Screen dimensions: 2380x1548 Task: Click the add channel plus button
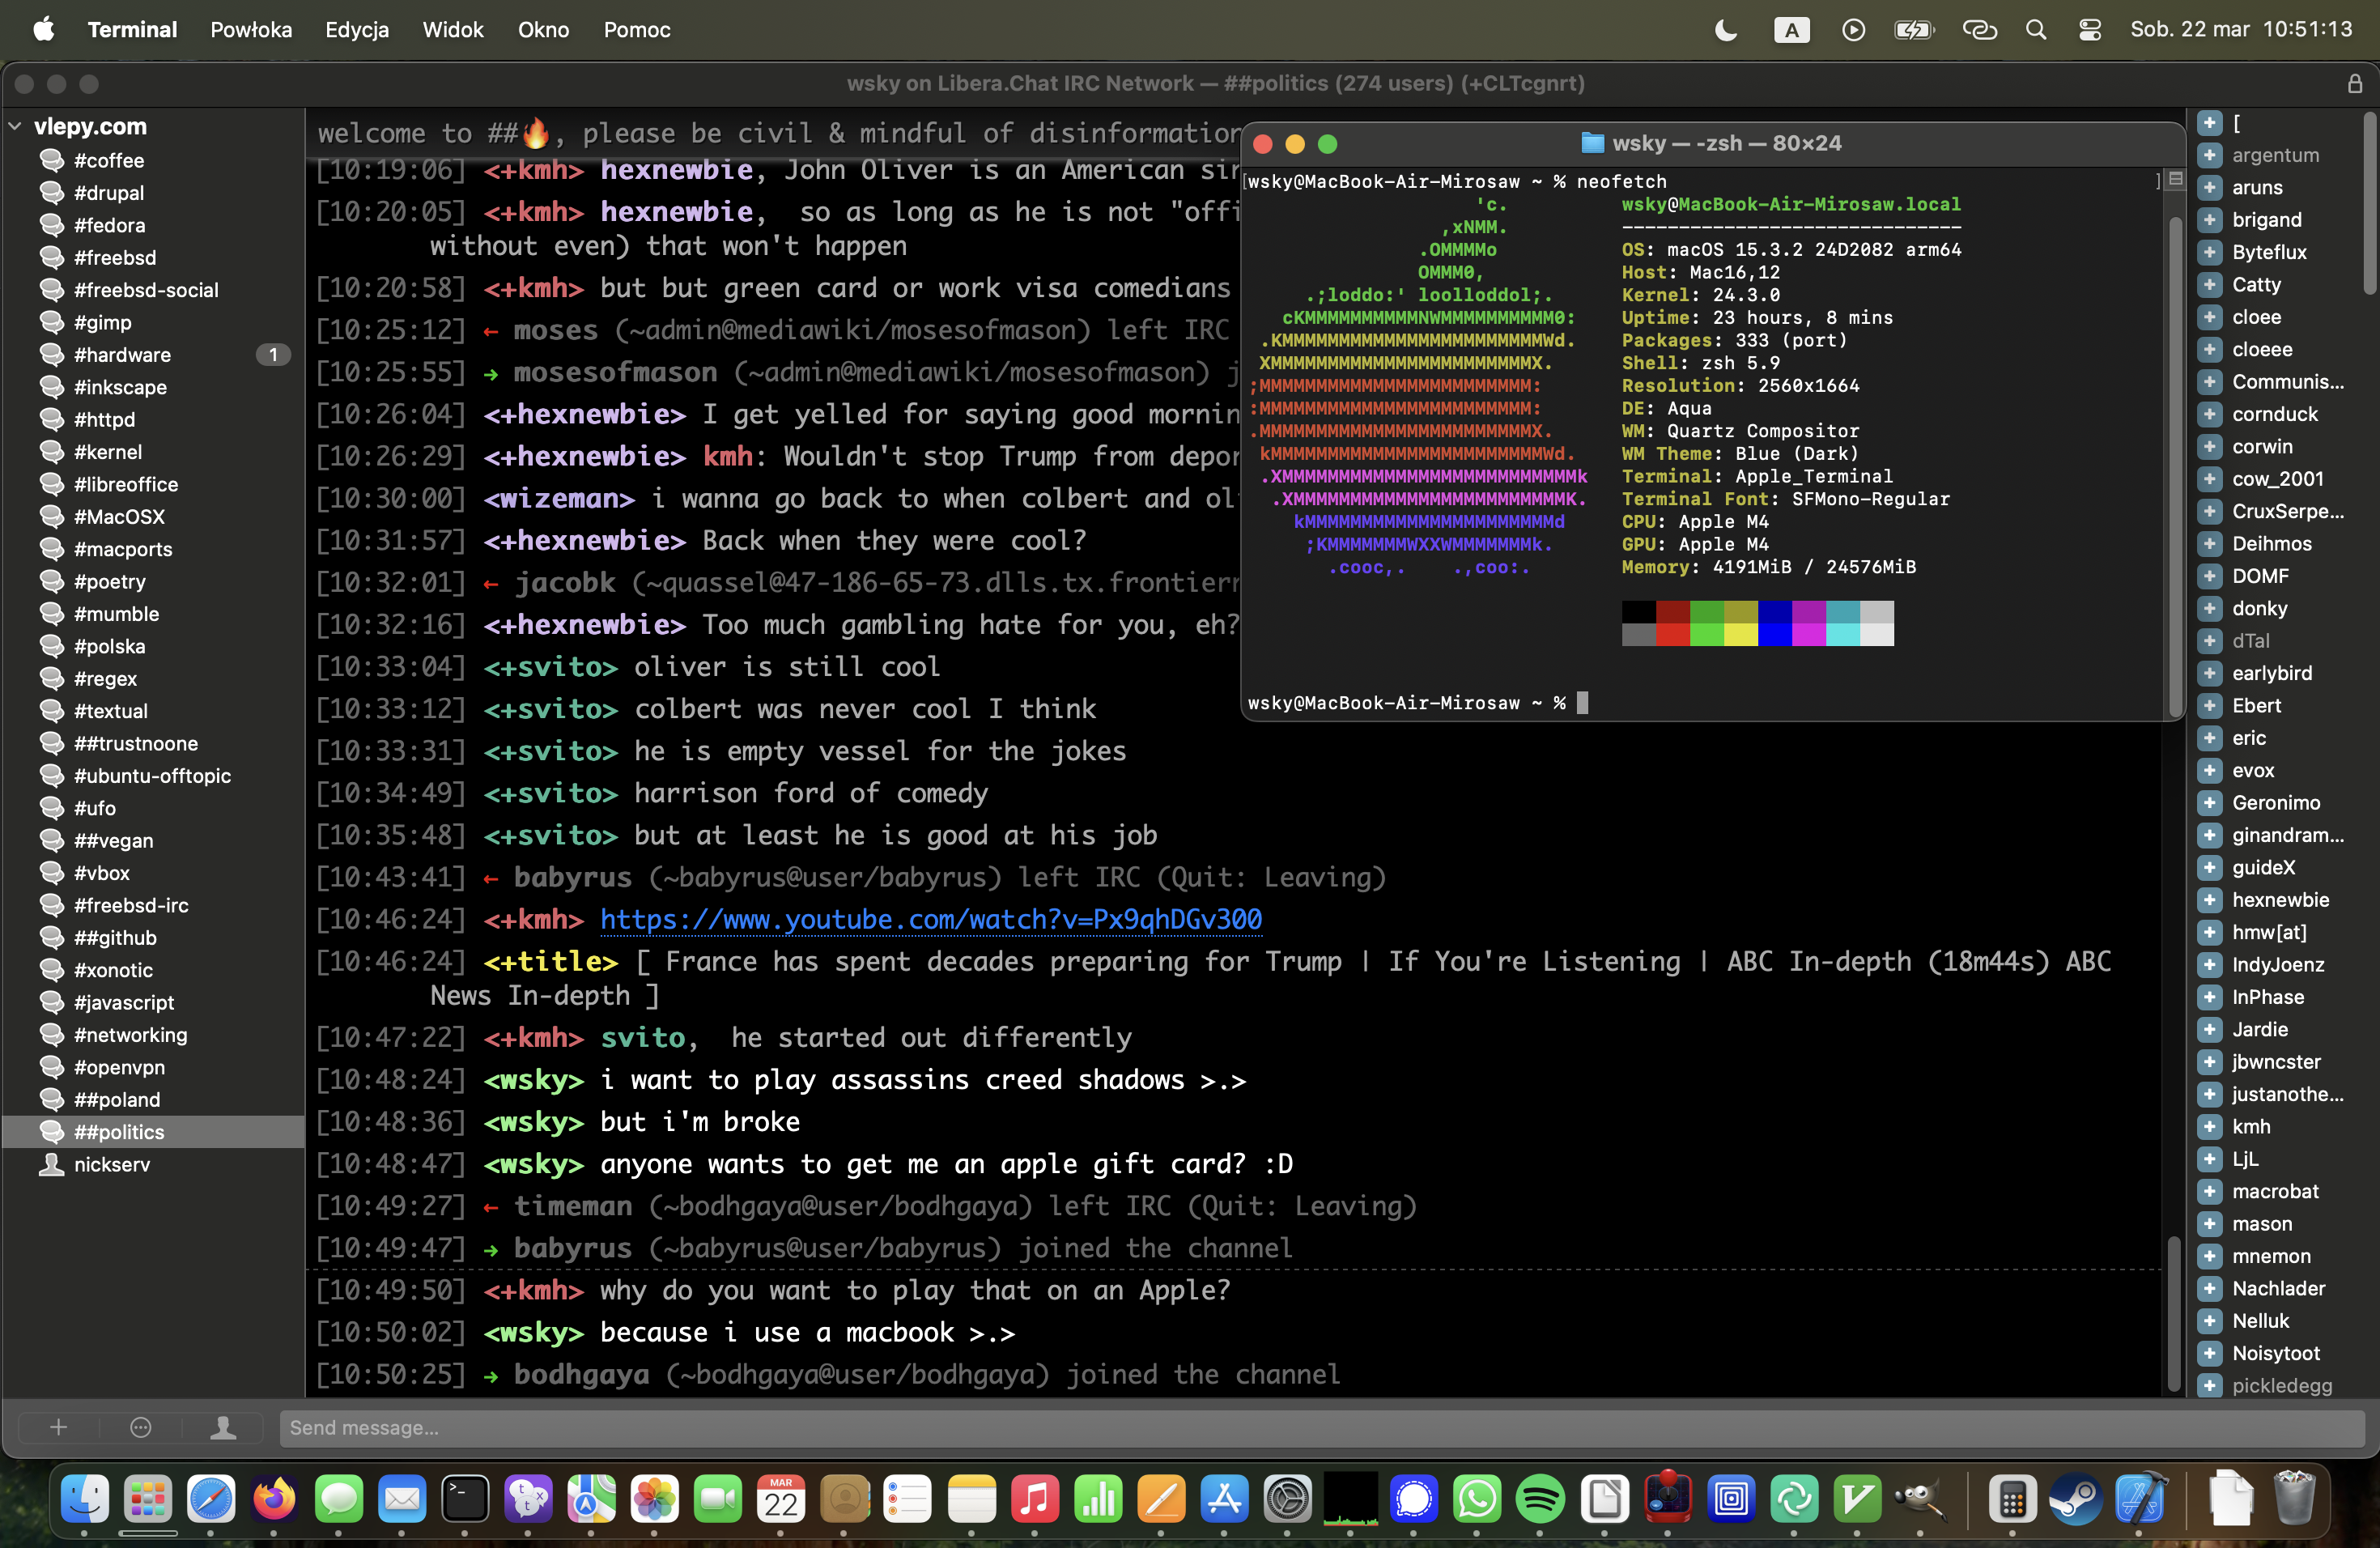tap(58, 1427)
